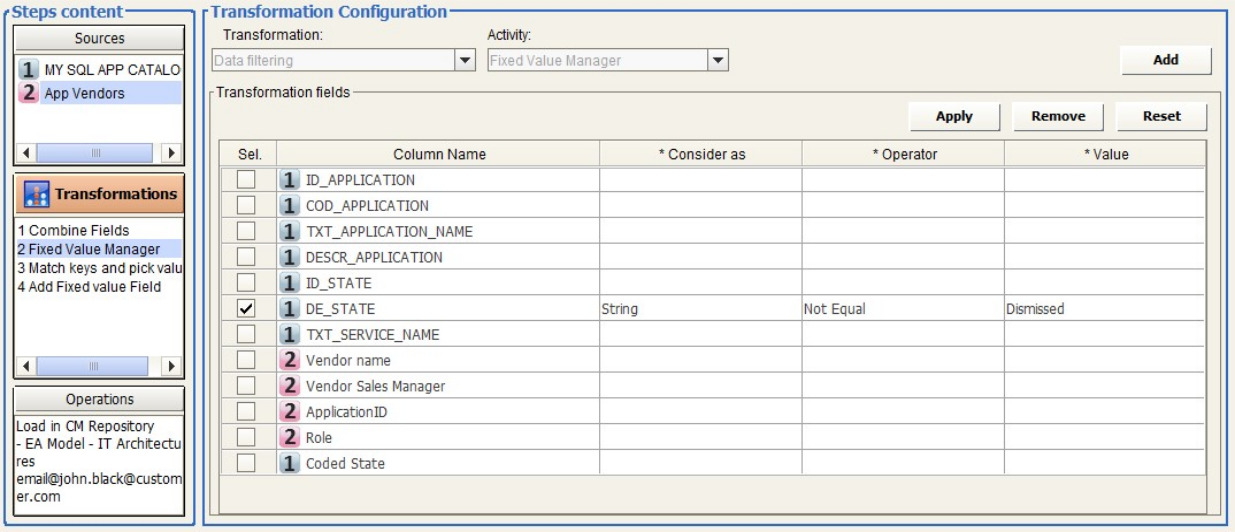Open the Transformation dropdown arrow
This screenshot has width=1235, height=532.
(465, 61)
